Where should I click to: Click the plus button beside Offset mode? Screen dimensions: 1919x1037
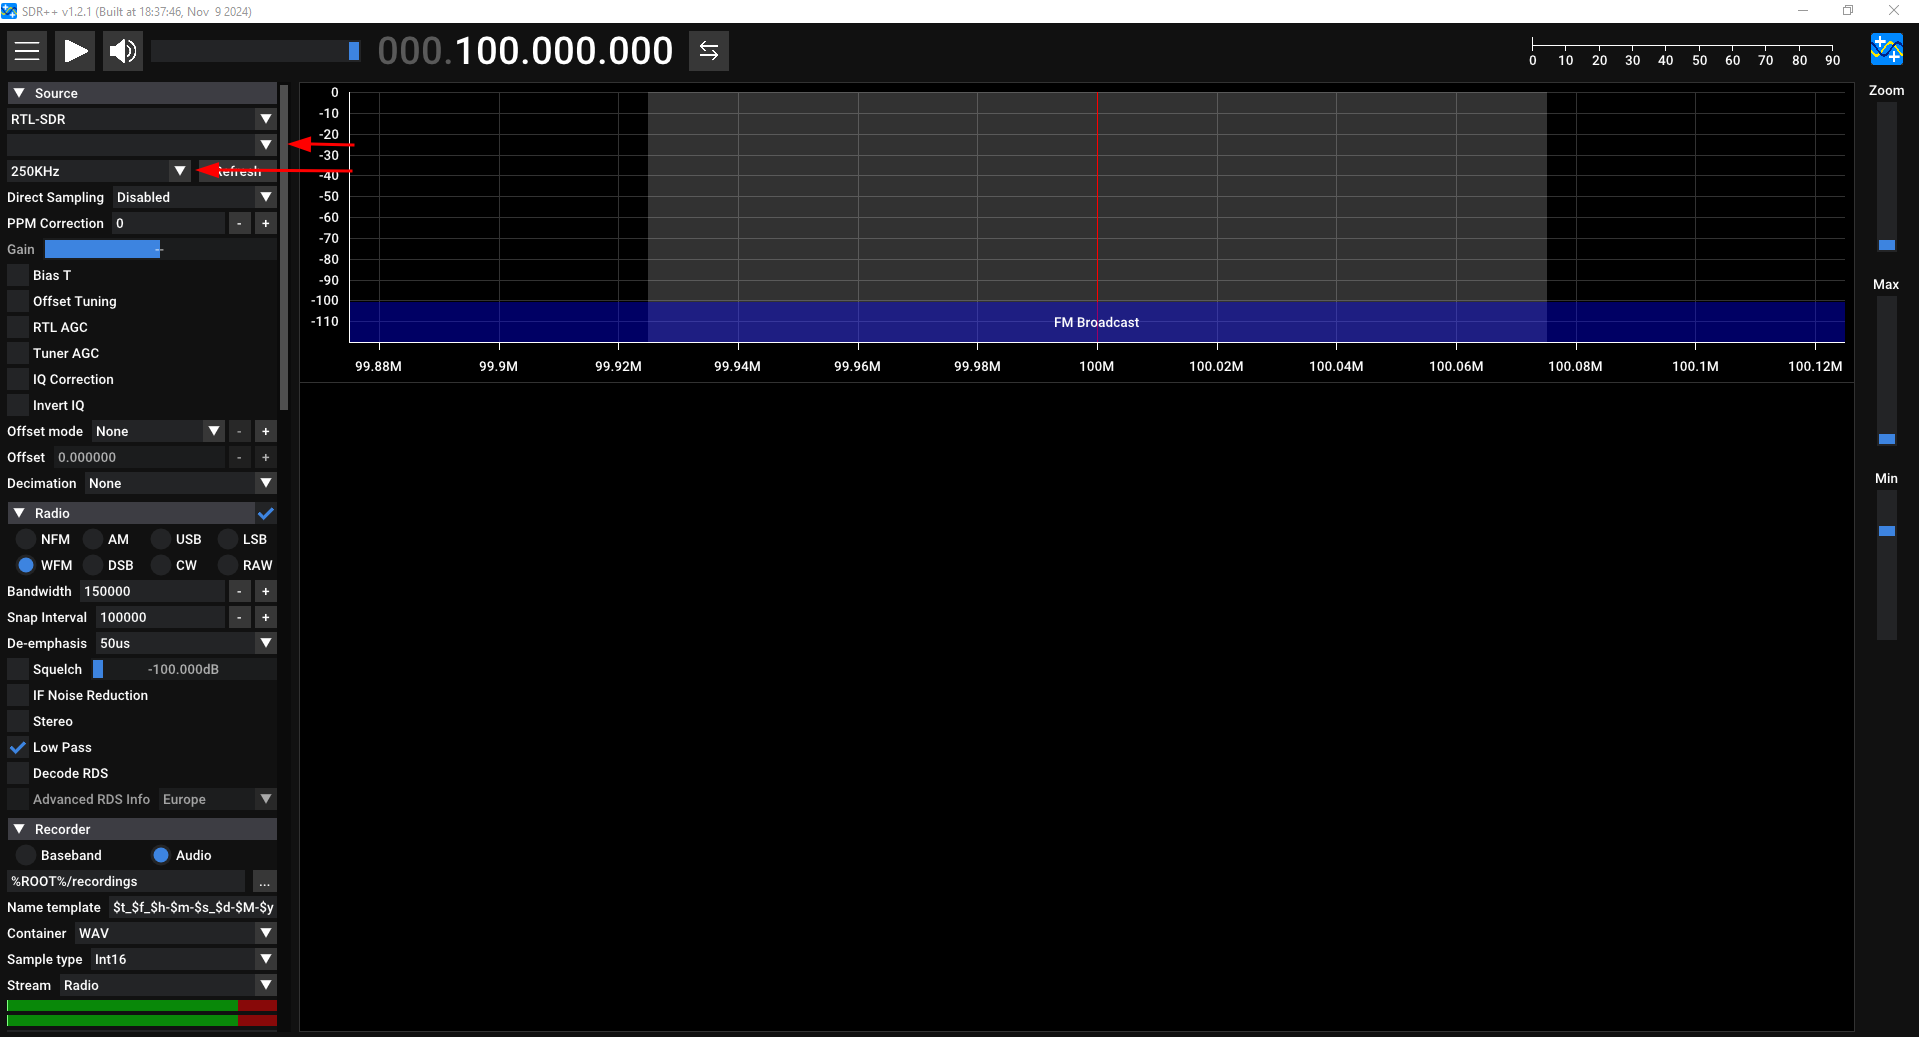(265, 431)
